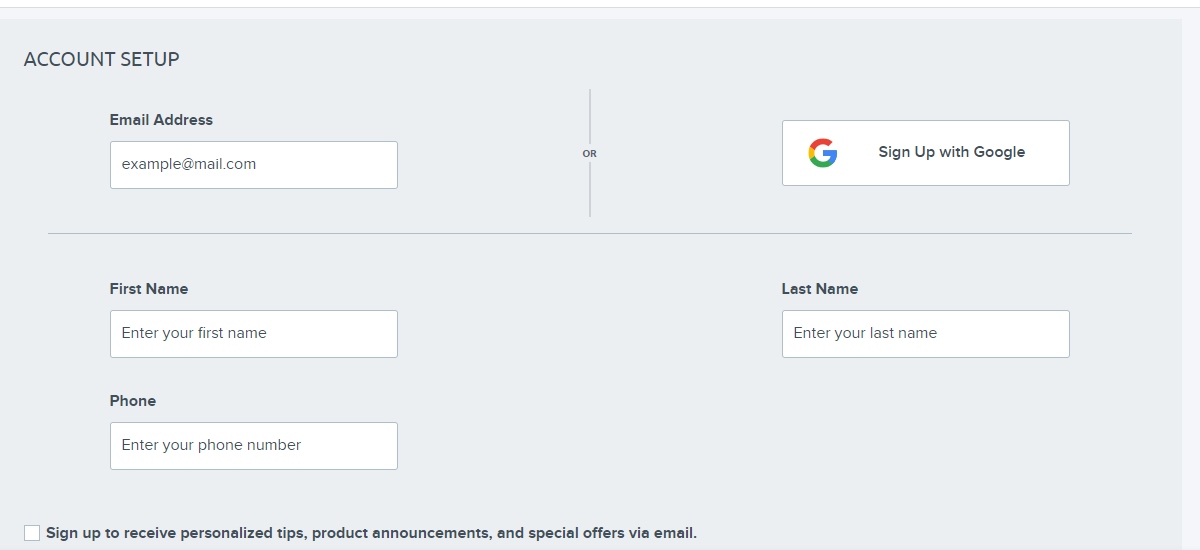This screenshot has height=550, width=1200.
Task: Click the 'Email Address' field label
Action: click(161, 120)
